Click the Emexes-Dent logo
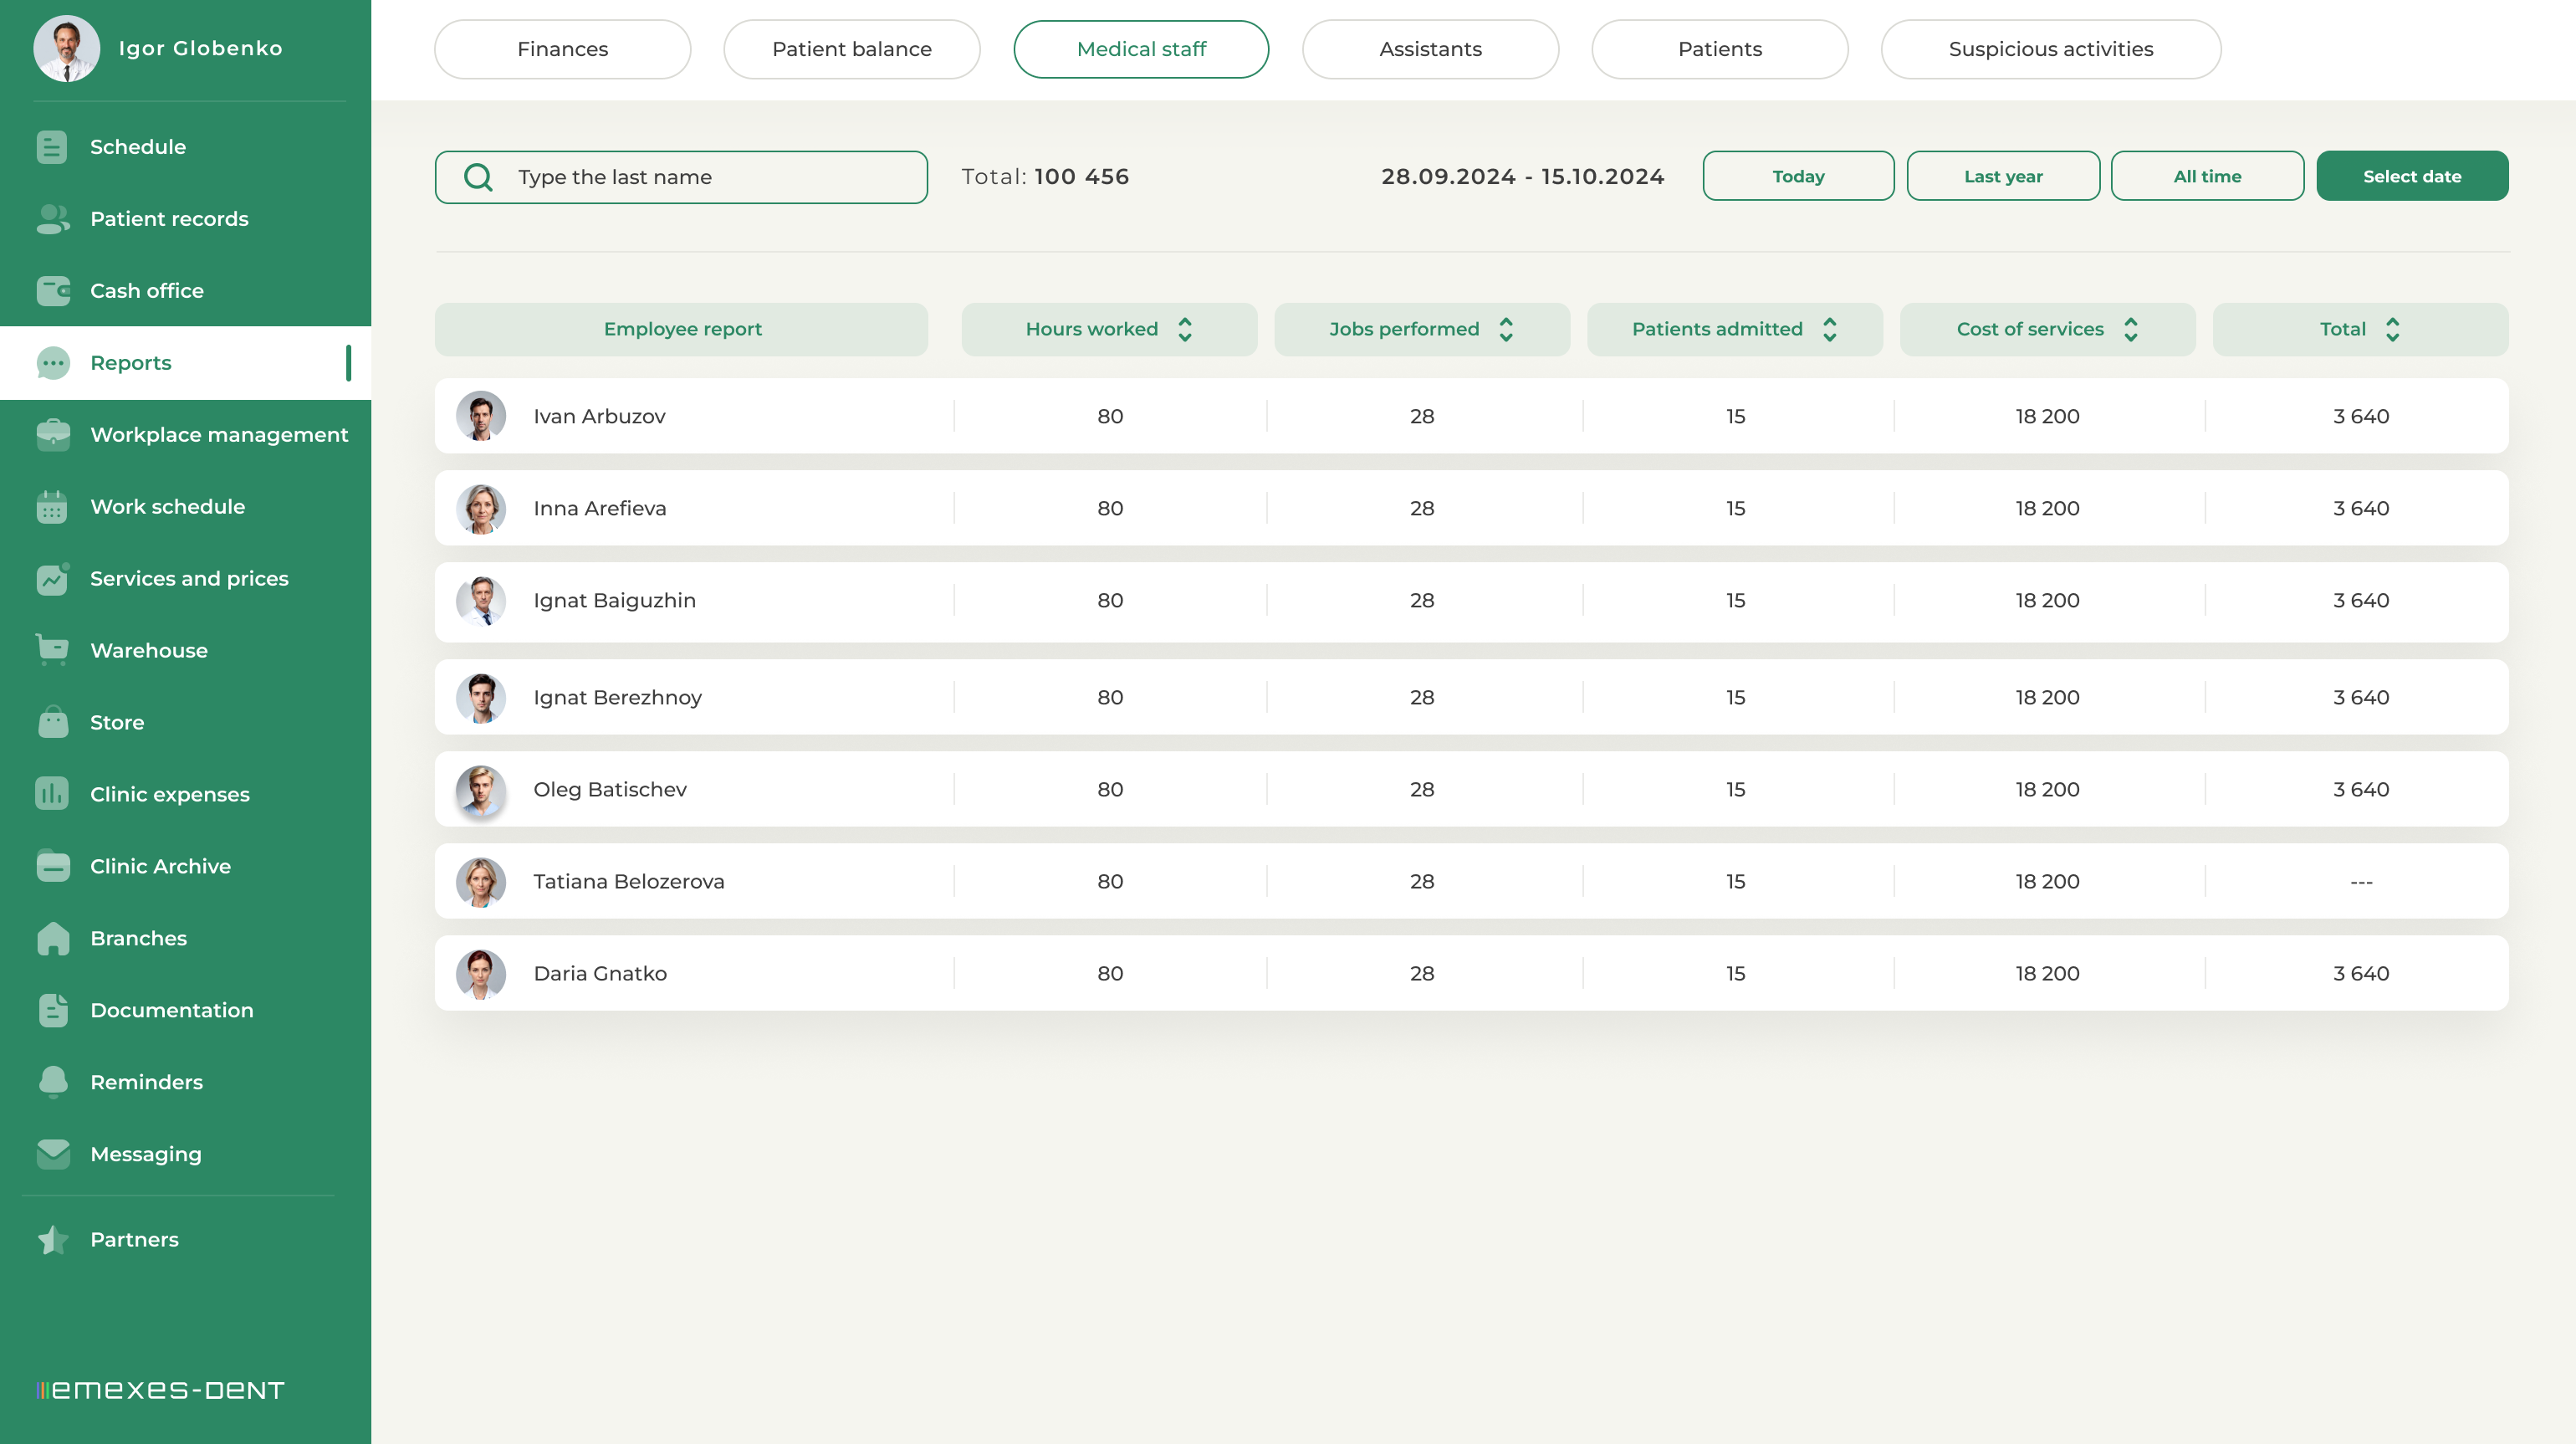2576x1444 pixels. tap(161, 1390)
